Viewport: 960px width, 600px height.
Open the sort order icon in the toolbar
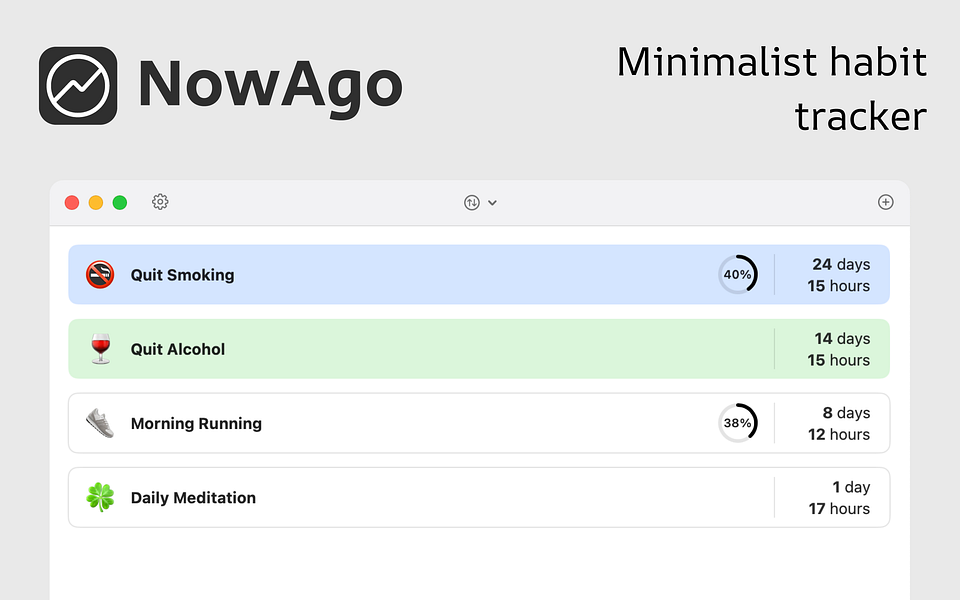click(x=471, y=202)
